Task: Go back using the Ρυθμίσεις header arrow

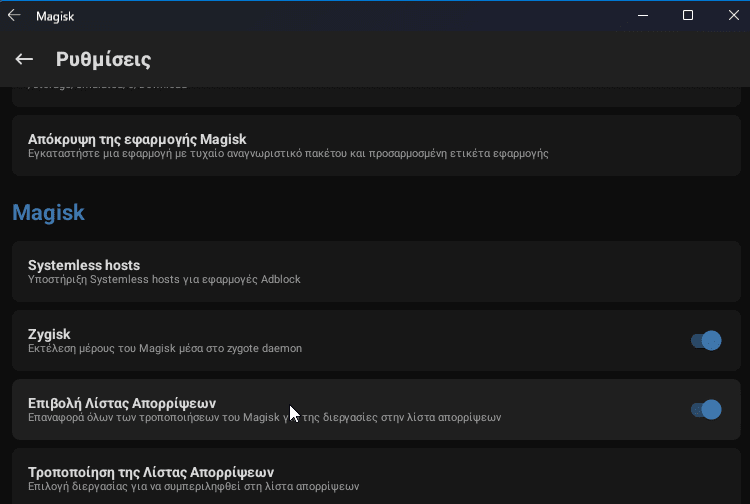Action: 24,59
